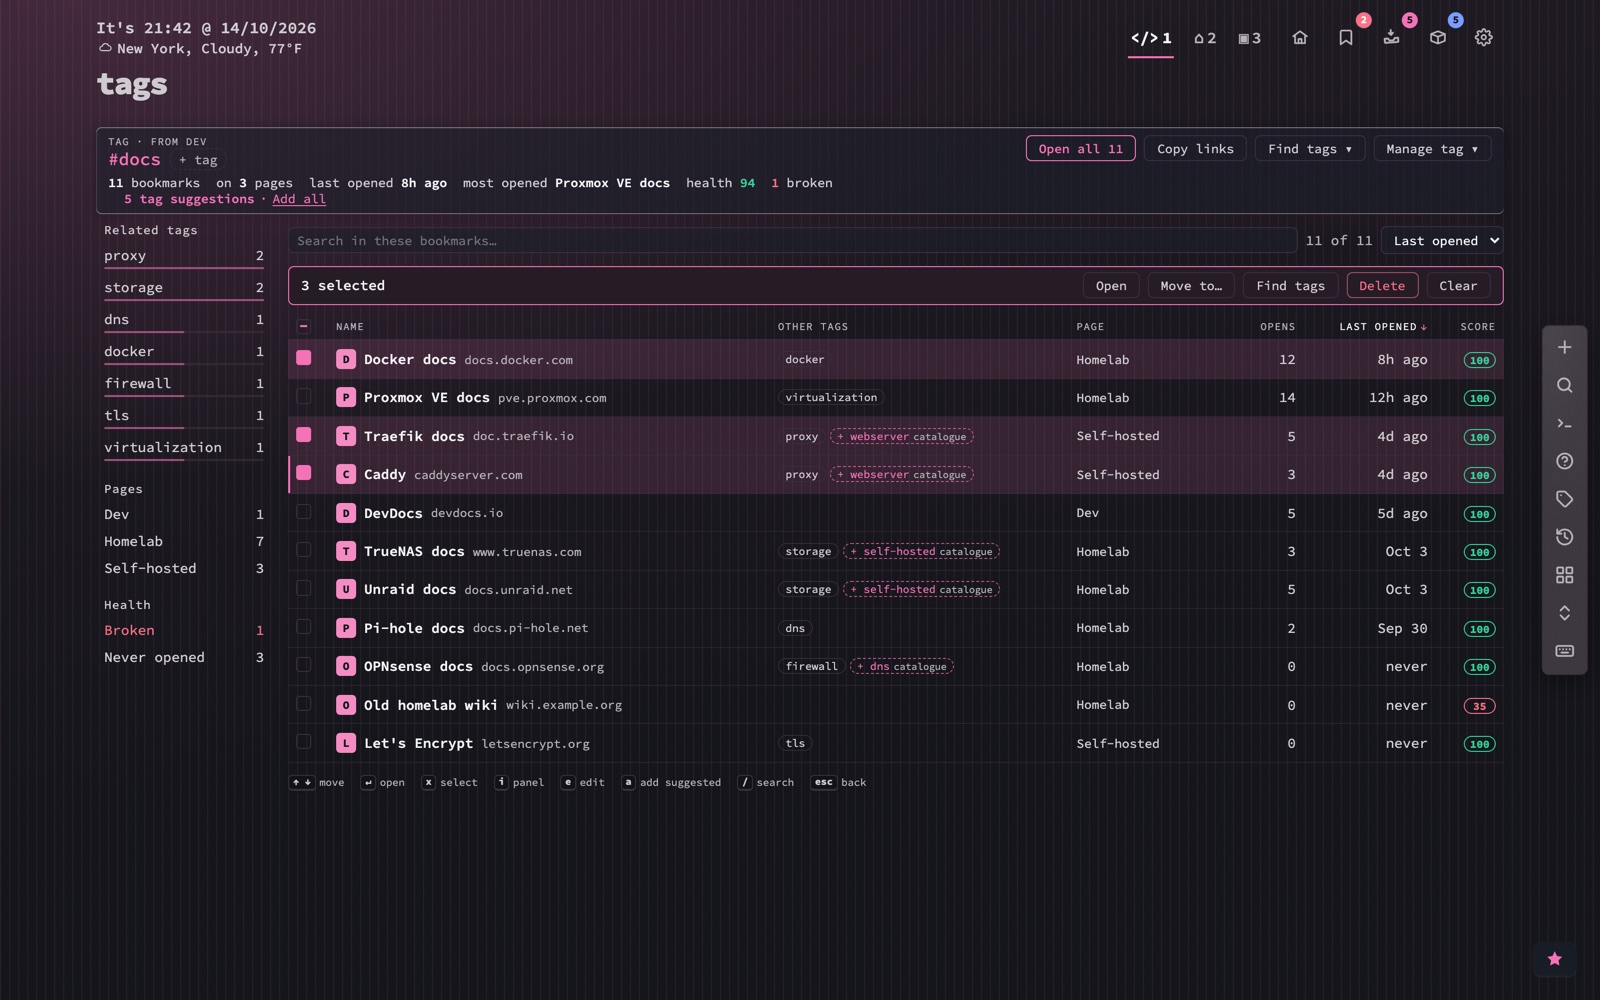Click the Copy links button
This screenshot has height=1000, width=1600.
point(1195,149)
